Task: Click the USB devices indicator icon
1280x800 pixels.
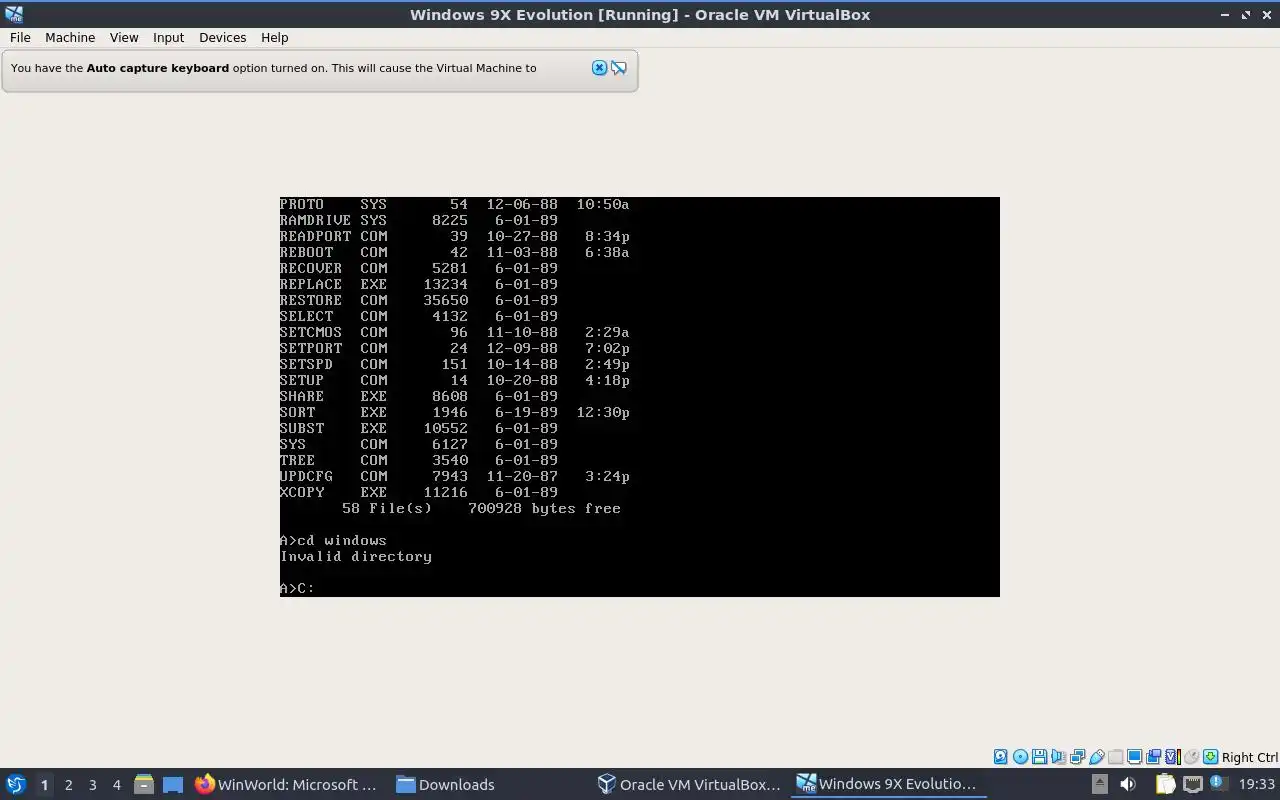Action: (x=1097, y=757)
